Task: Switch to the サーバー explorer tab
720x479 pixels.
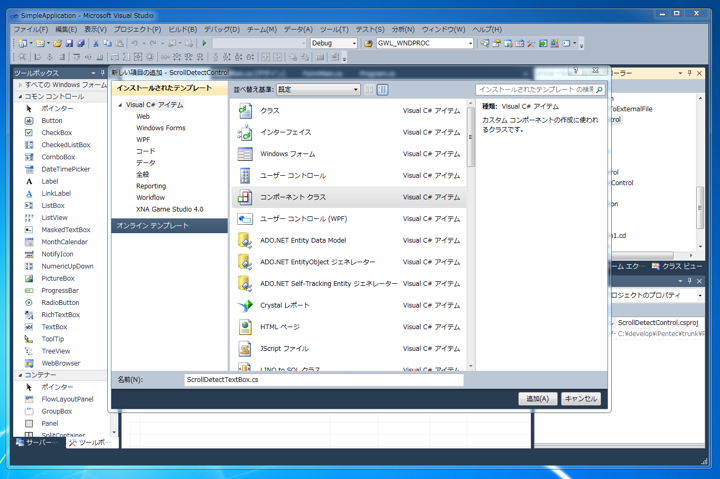Action: [x=39, y=442]
